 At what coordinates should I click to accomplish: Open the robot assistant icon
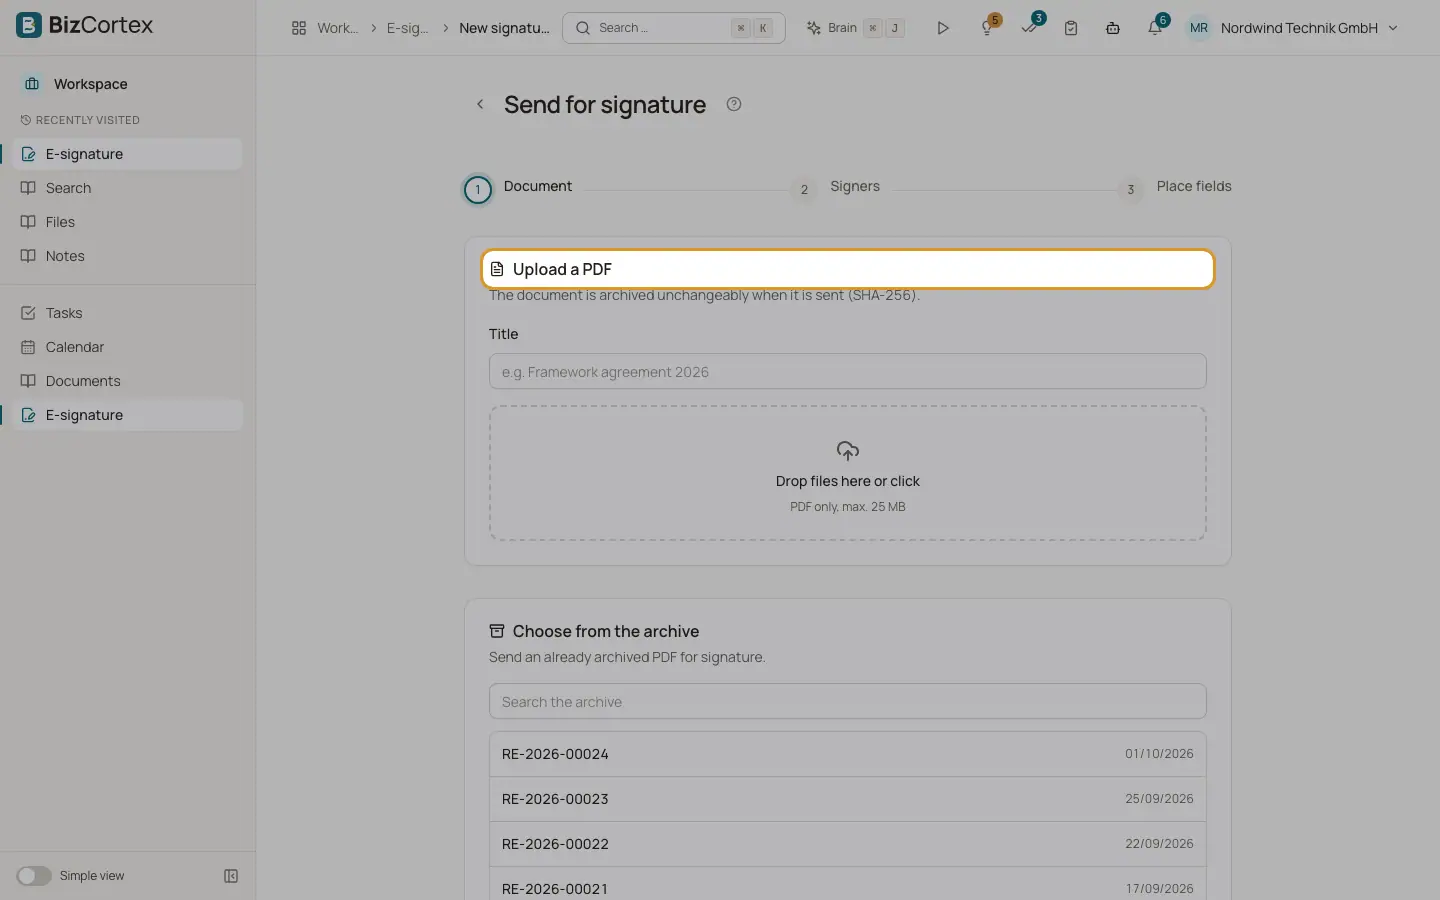[x=1113, y=28]
